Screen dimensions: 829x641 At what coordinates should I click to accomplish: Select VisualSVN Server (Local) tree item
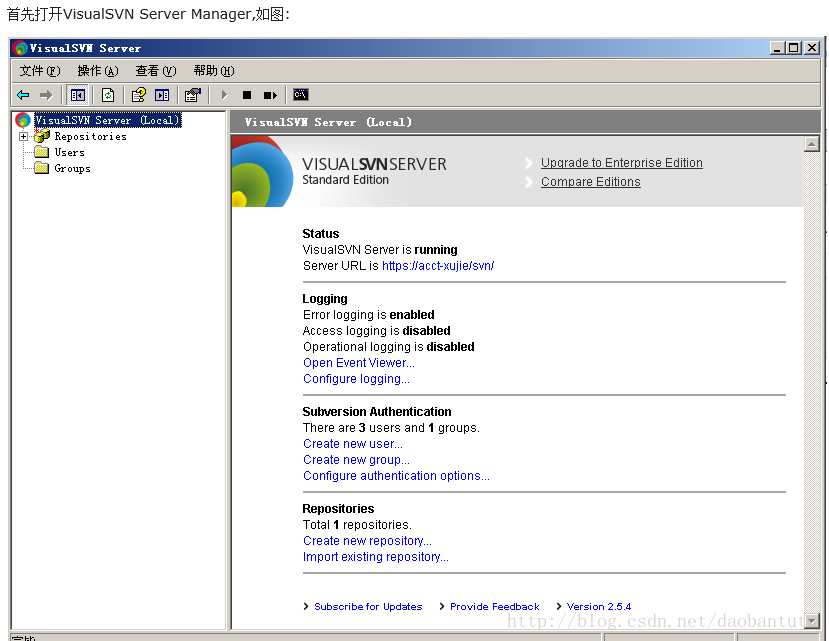click(x=107, y=120)
